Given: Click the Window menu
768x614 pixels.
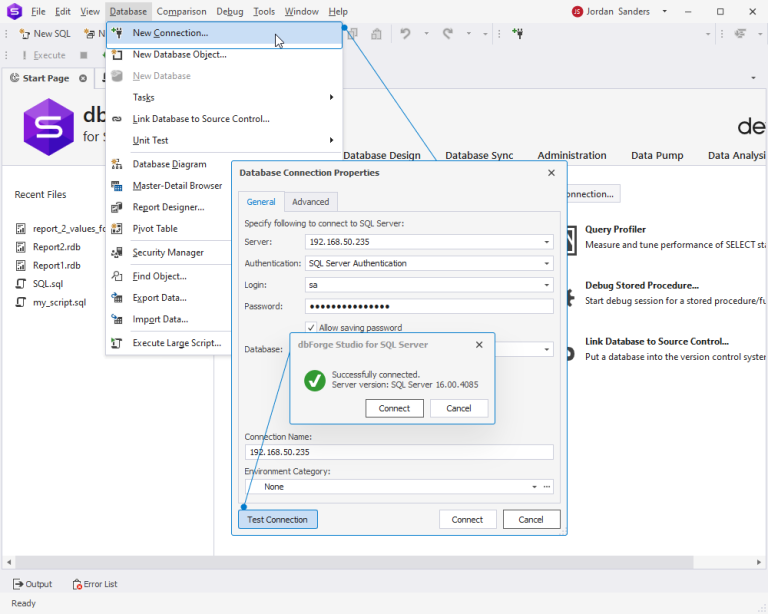Looking at the screenshot, I should point(301,11).
